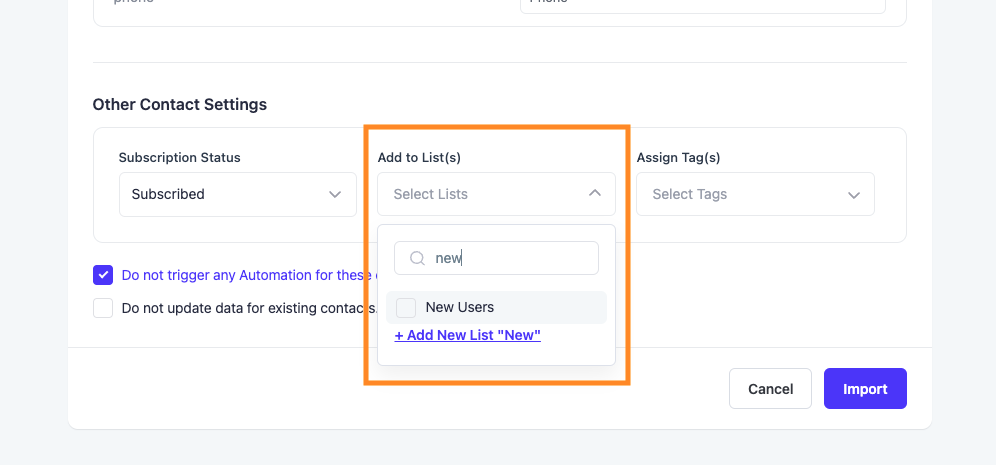Open the Subscription Status dropdown
Image resolution: width=996 pixels, height=465 pixels.
click(238, 194)
